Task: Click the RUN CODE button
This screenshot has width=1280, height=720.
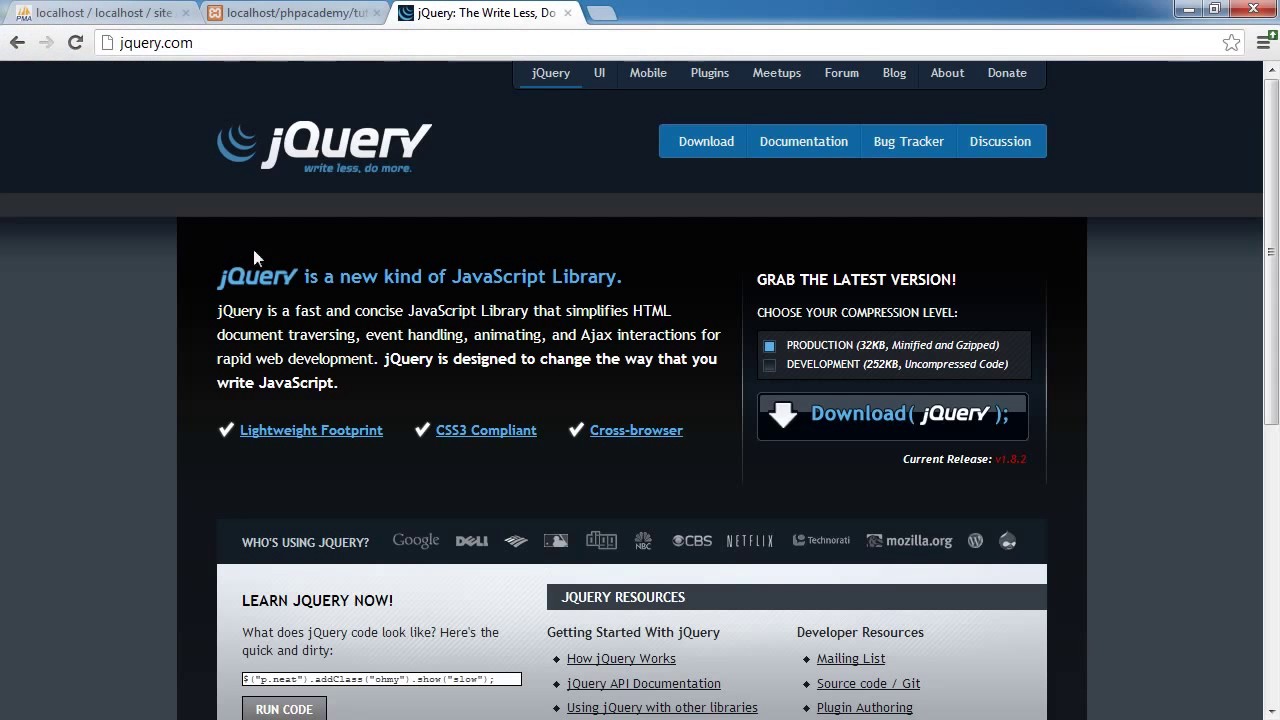Action: [x=284, y=709]
